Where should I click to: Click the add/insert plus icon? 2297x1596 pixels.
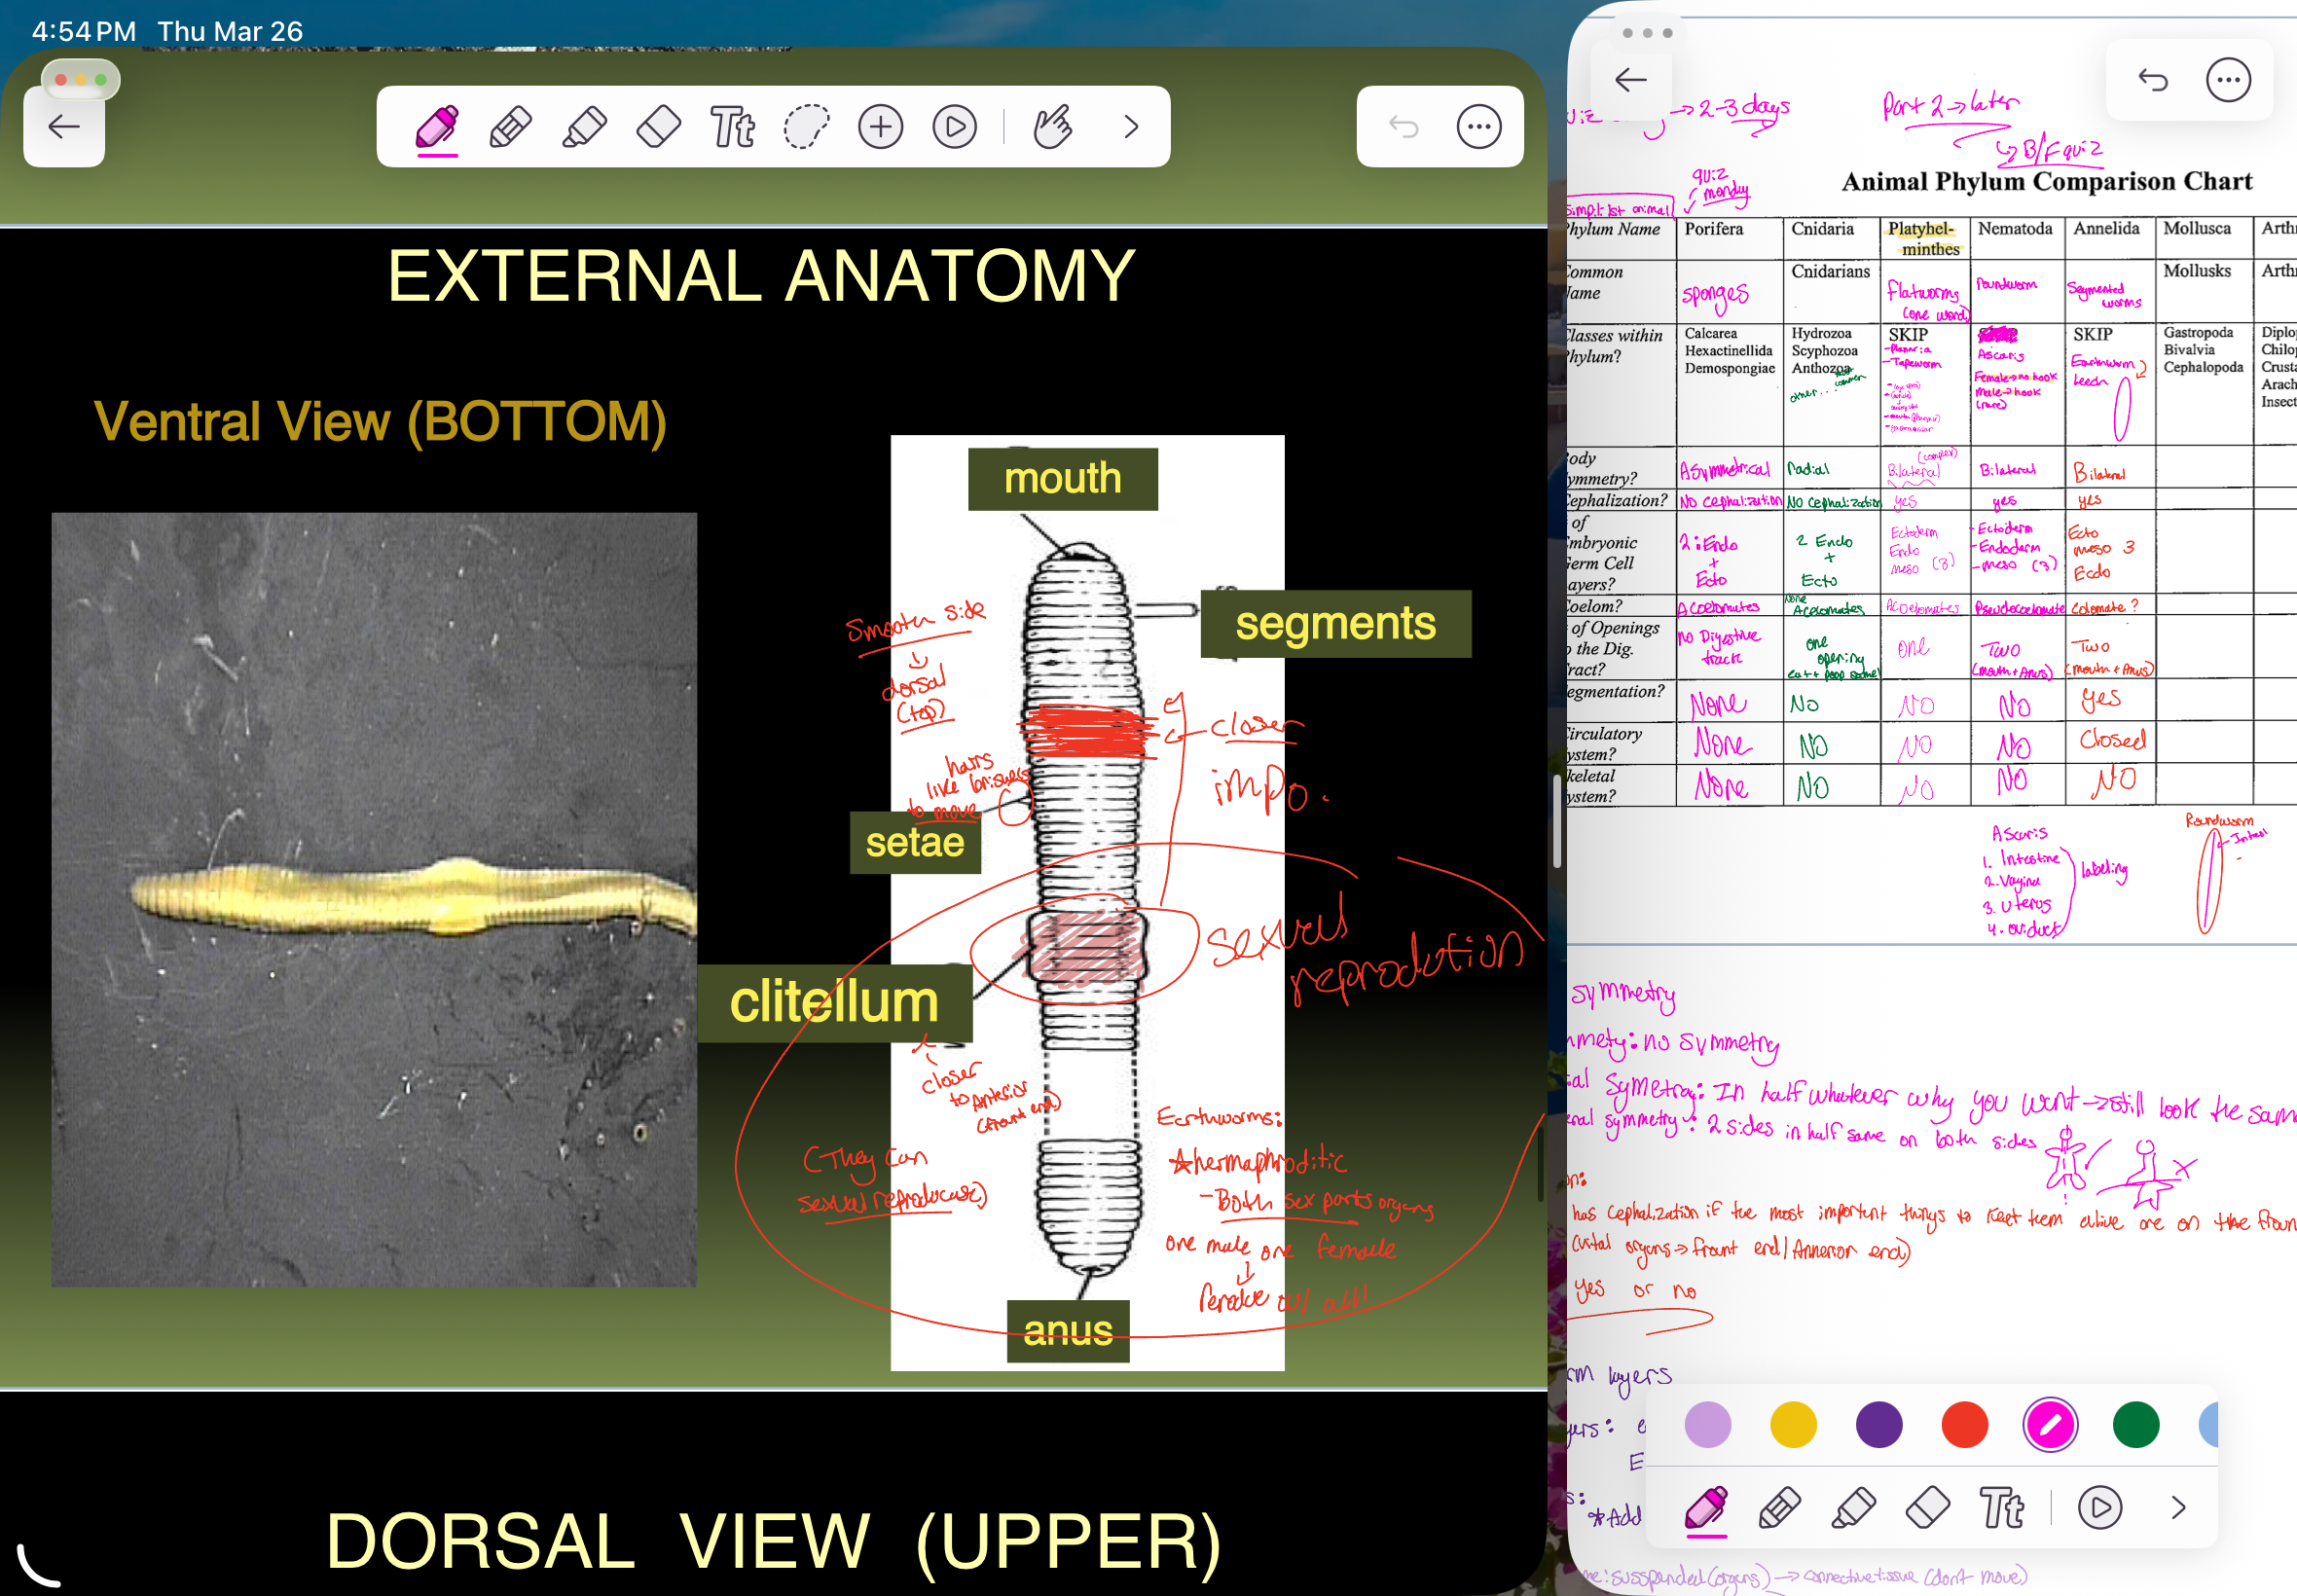click(880, 127)
